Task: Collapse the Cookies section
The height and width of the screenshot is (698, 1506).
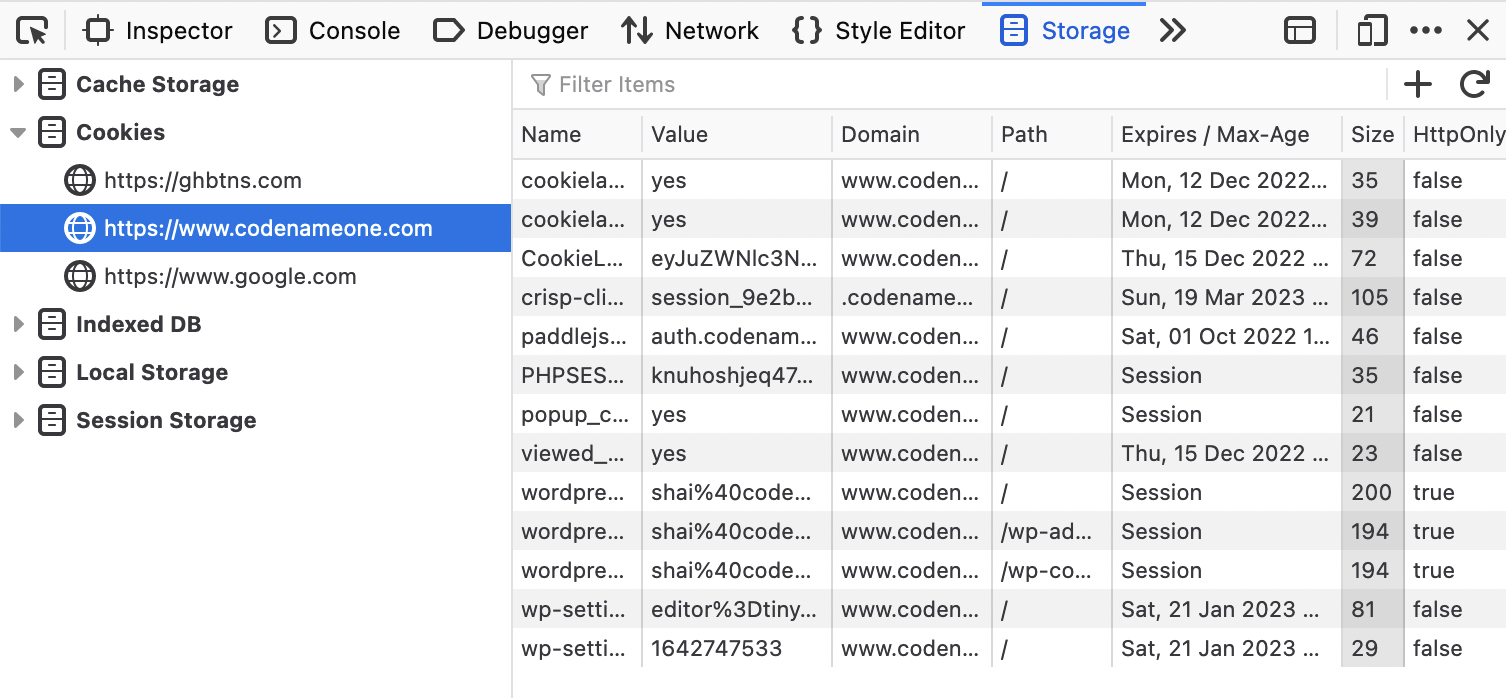Action: pos(18,132)
